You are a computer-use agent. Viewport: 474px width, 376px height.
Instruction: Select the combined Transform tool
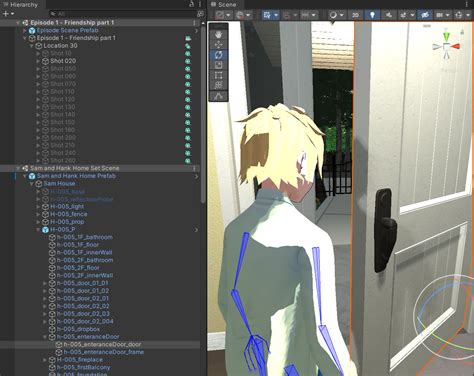(x=218, y=85)
